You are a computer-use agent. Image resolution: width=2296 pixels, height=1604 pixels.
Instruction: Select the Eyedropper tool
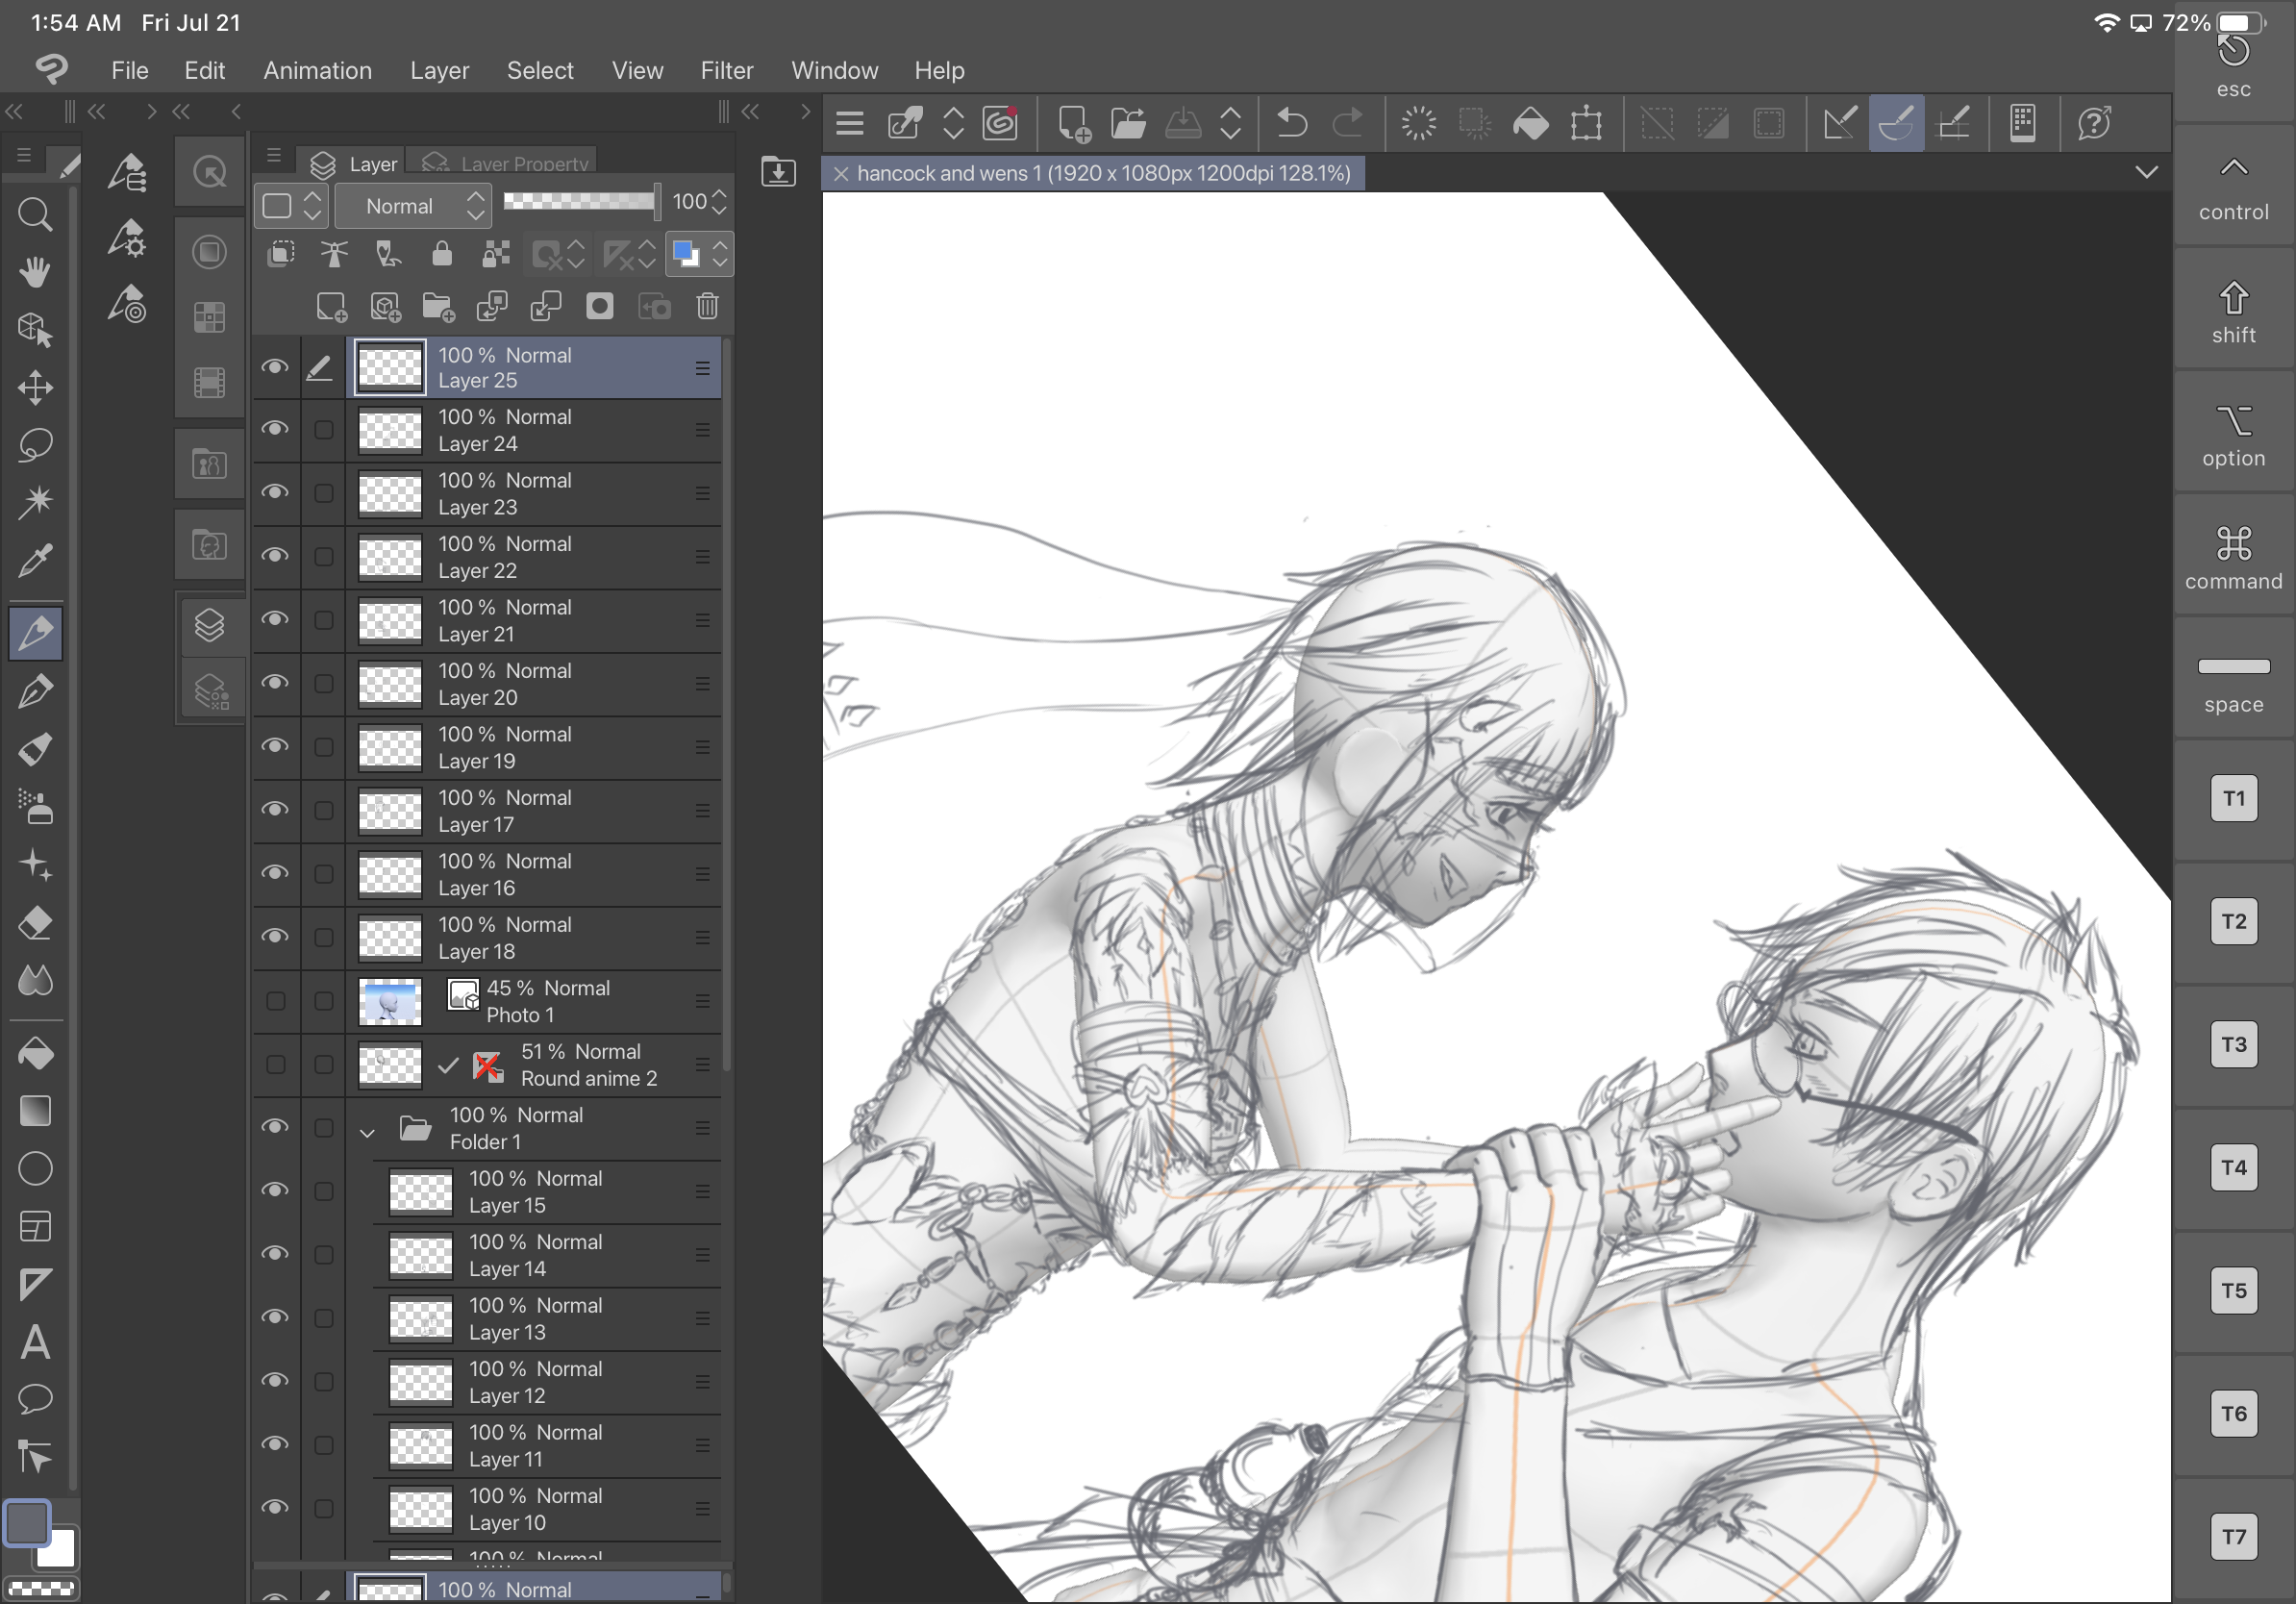pyautogui.click(x=36, y=561)
